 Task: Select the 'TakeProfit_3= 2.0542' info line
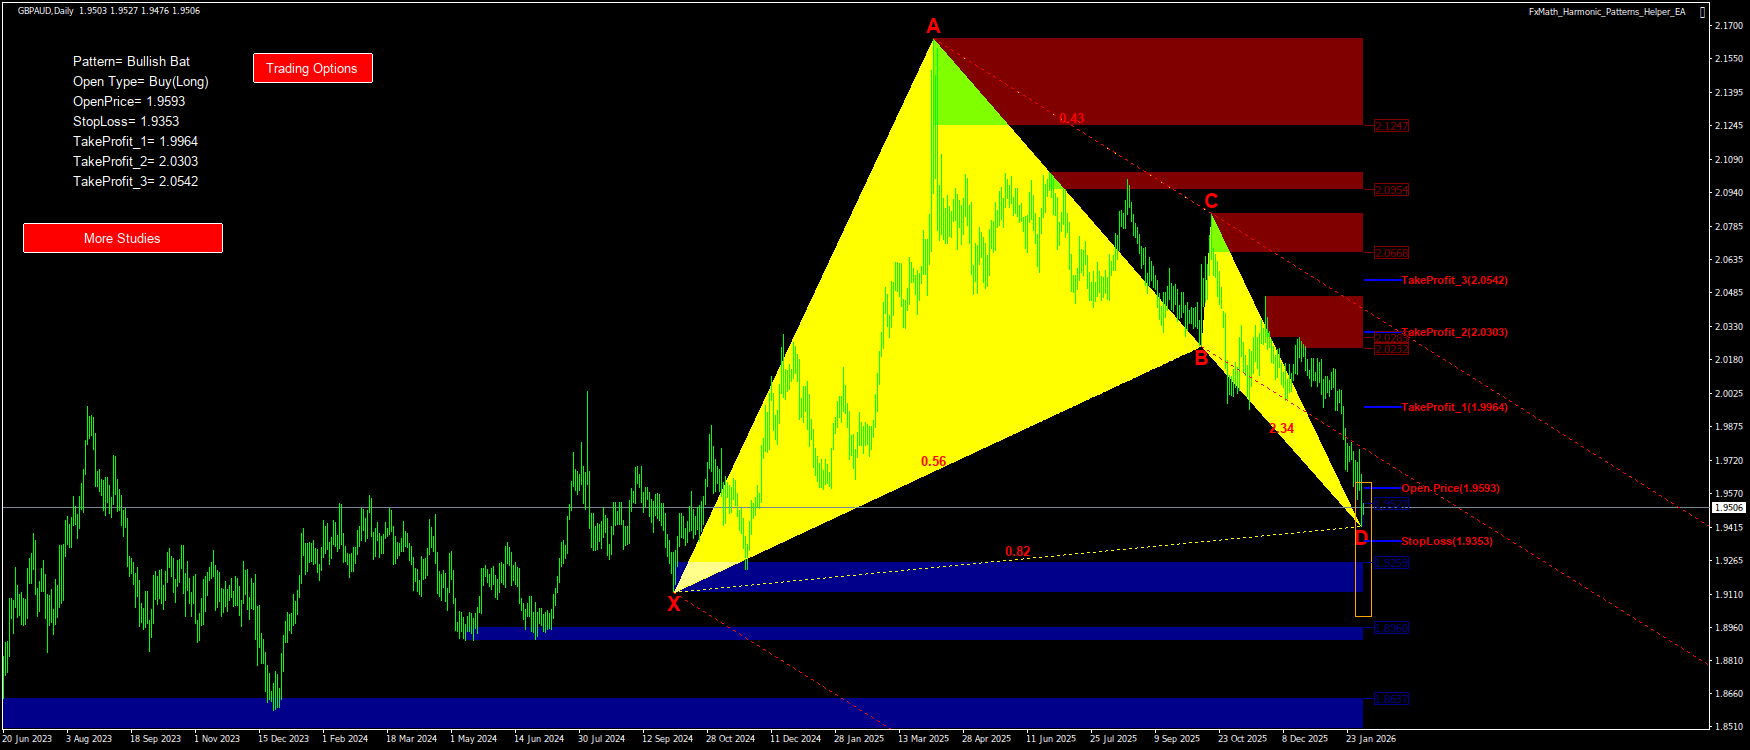(135, 181)
